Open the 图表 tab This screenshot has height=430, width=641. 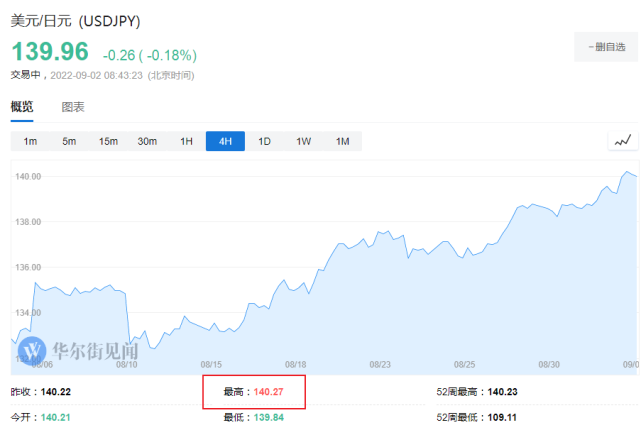(73, 107)
